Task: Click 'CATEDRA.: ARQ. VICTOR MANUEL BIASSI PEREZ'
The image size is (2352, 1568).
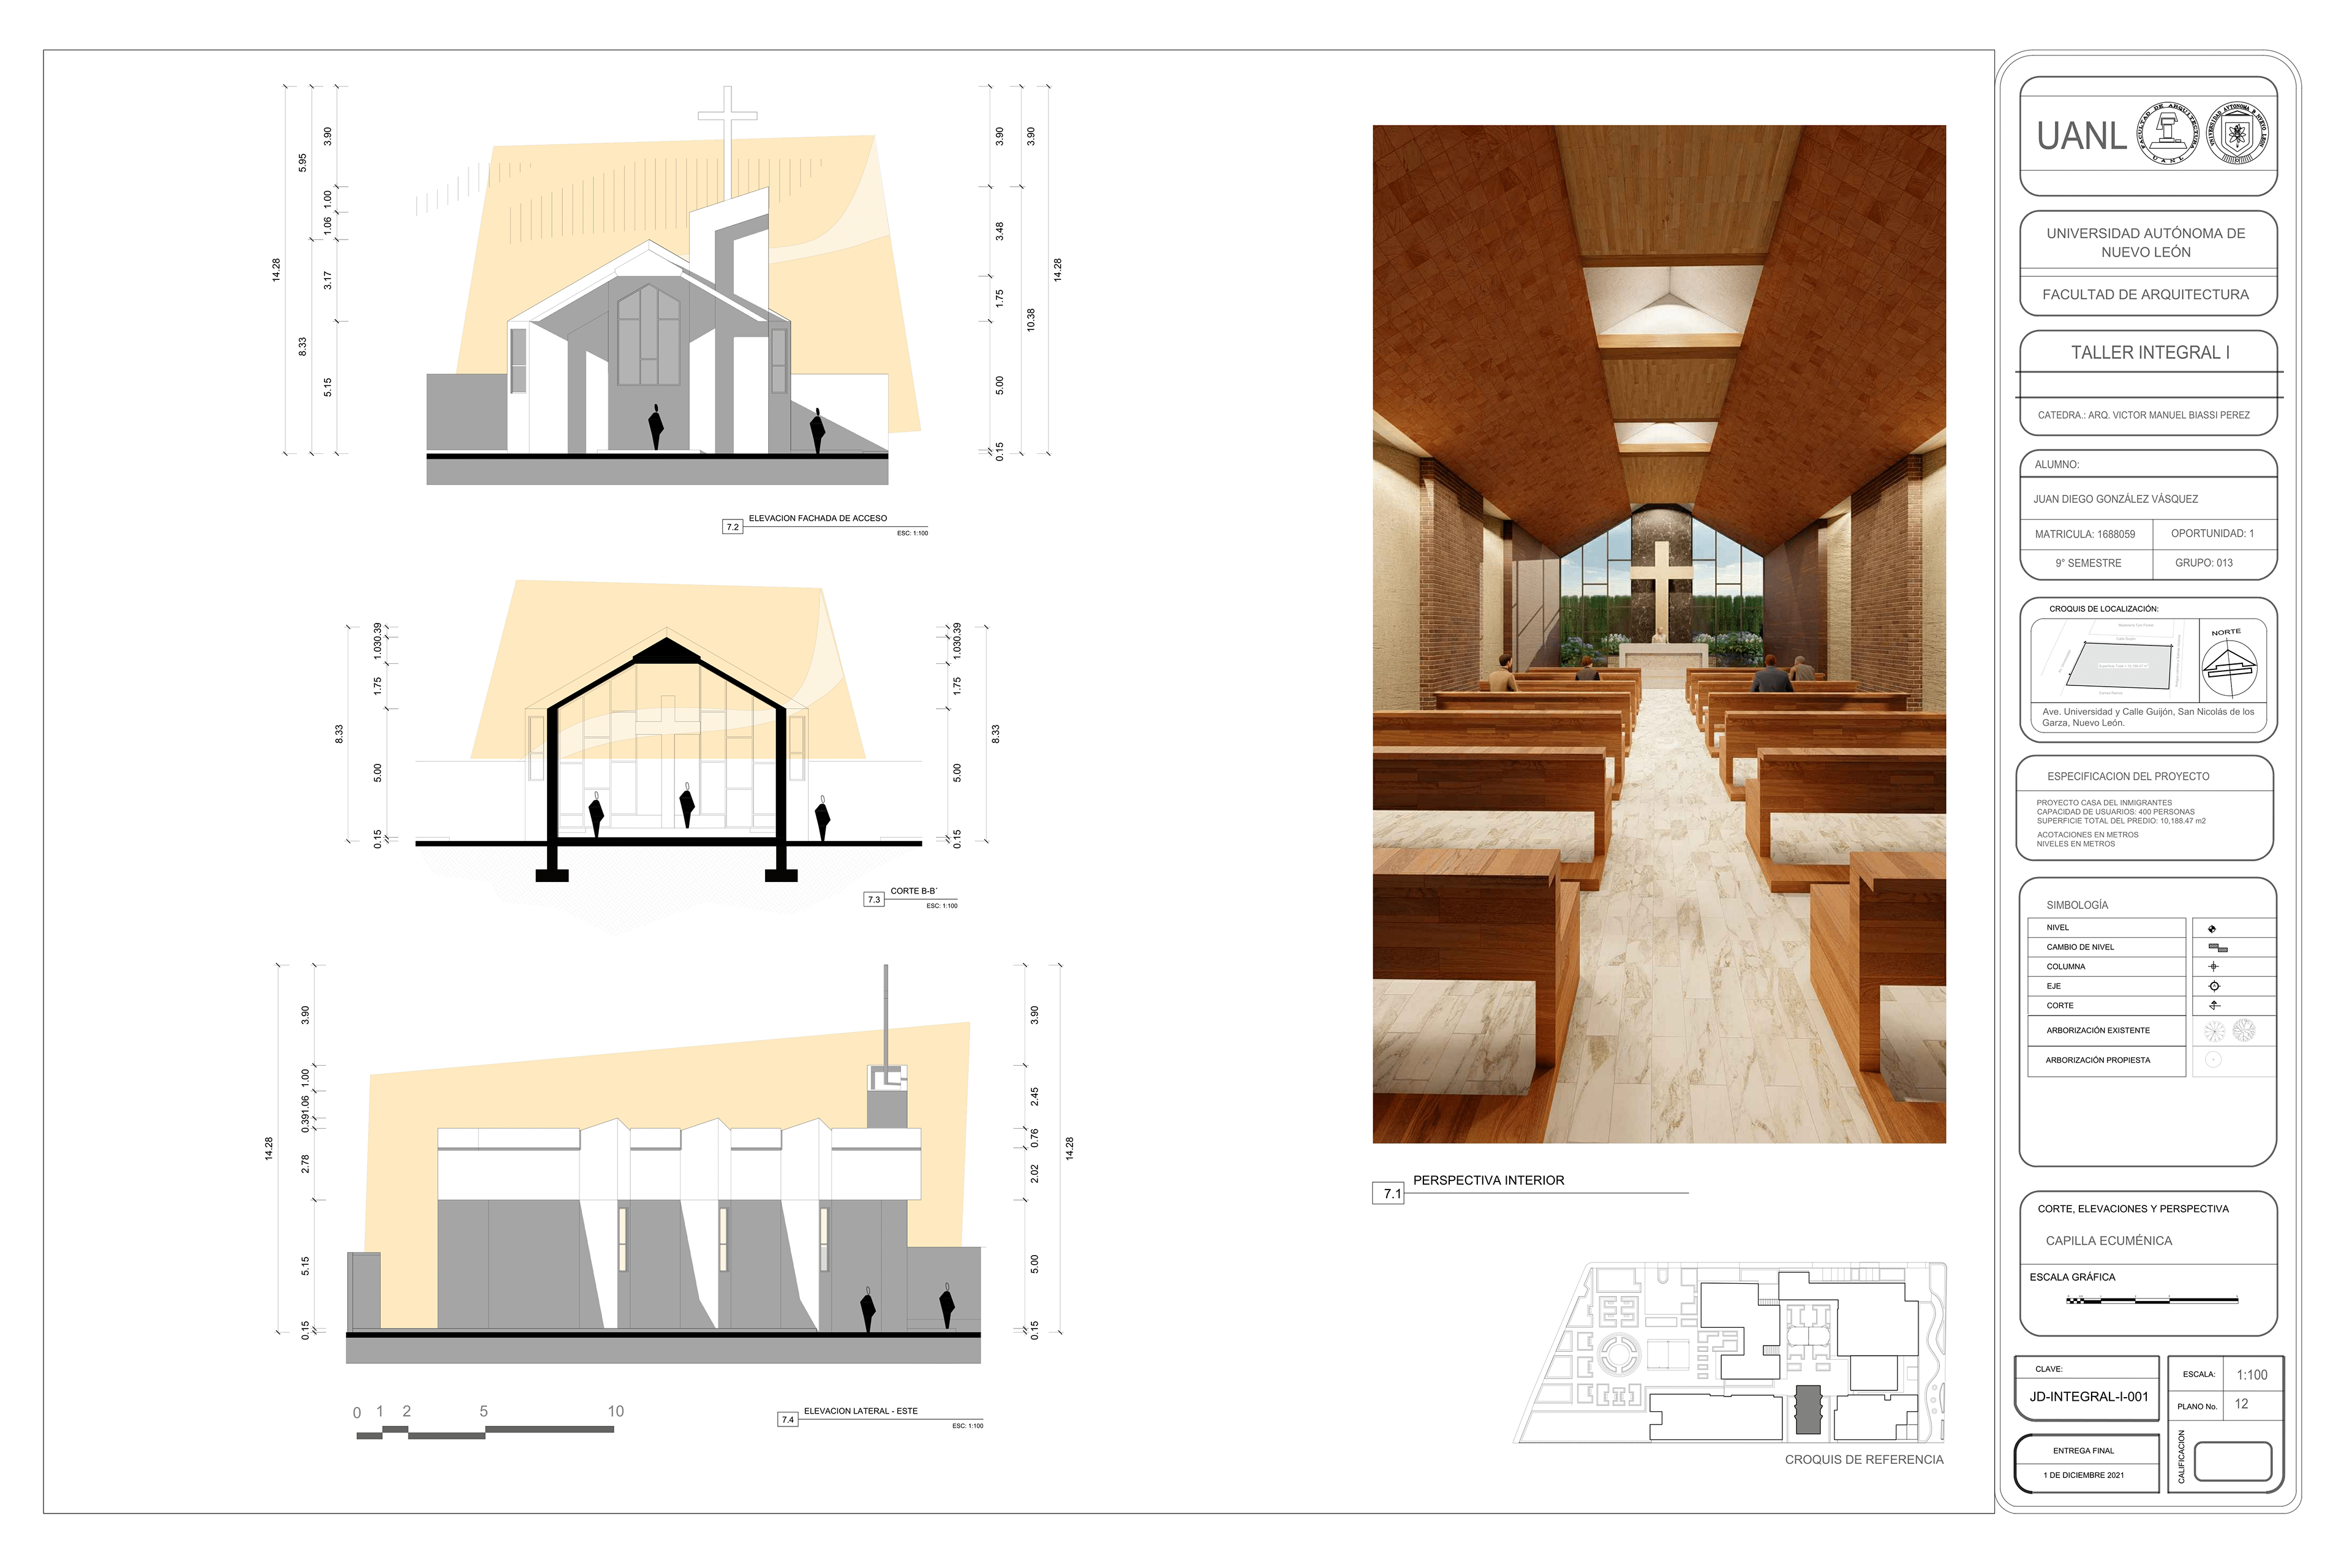Action: pyautogui.click(x=2144, y=415)
